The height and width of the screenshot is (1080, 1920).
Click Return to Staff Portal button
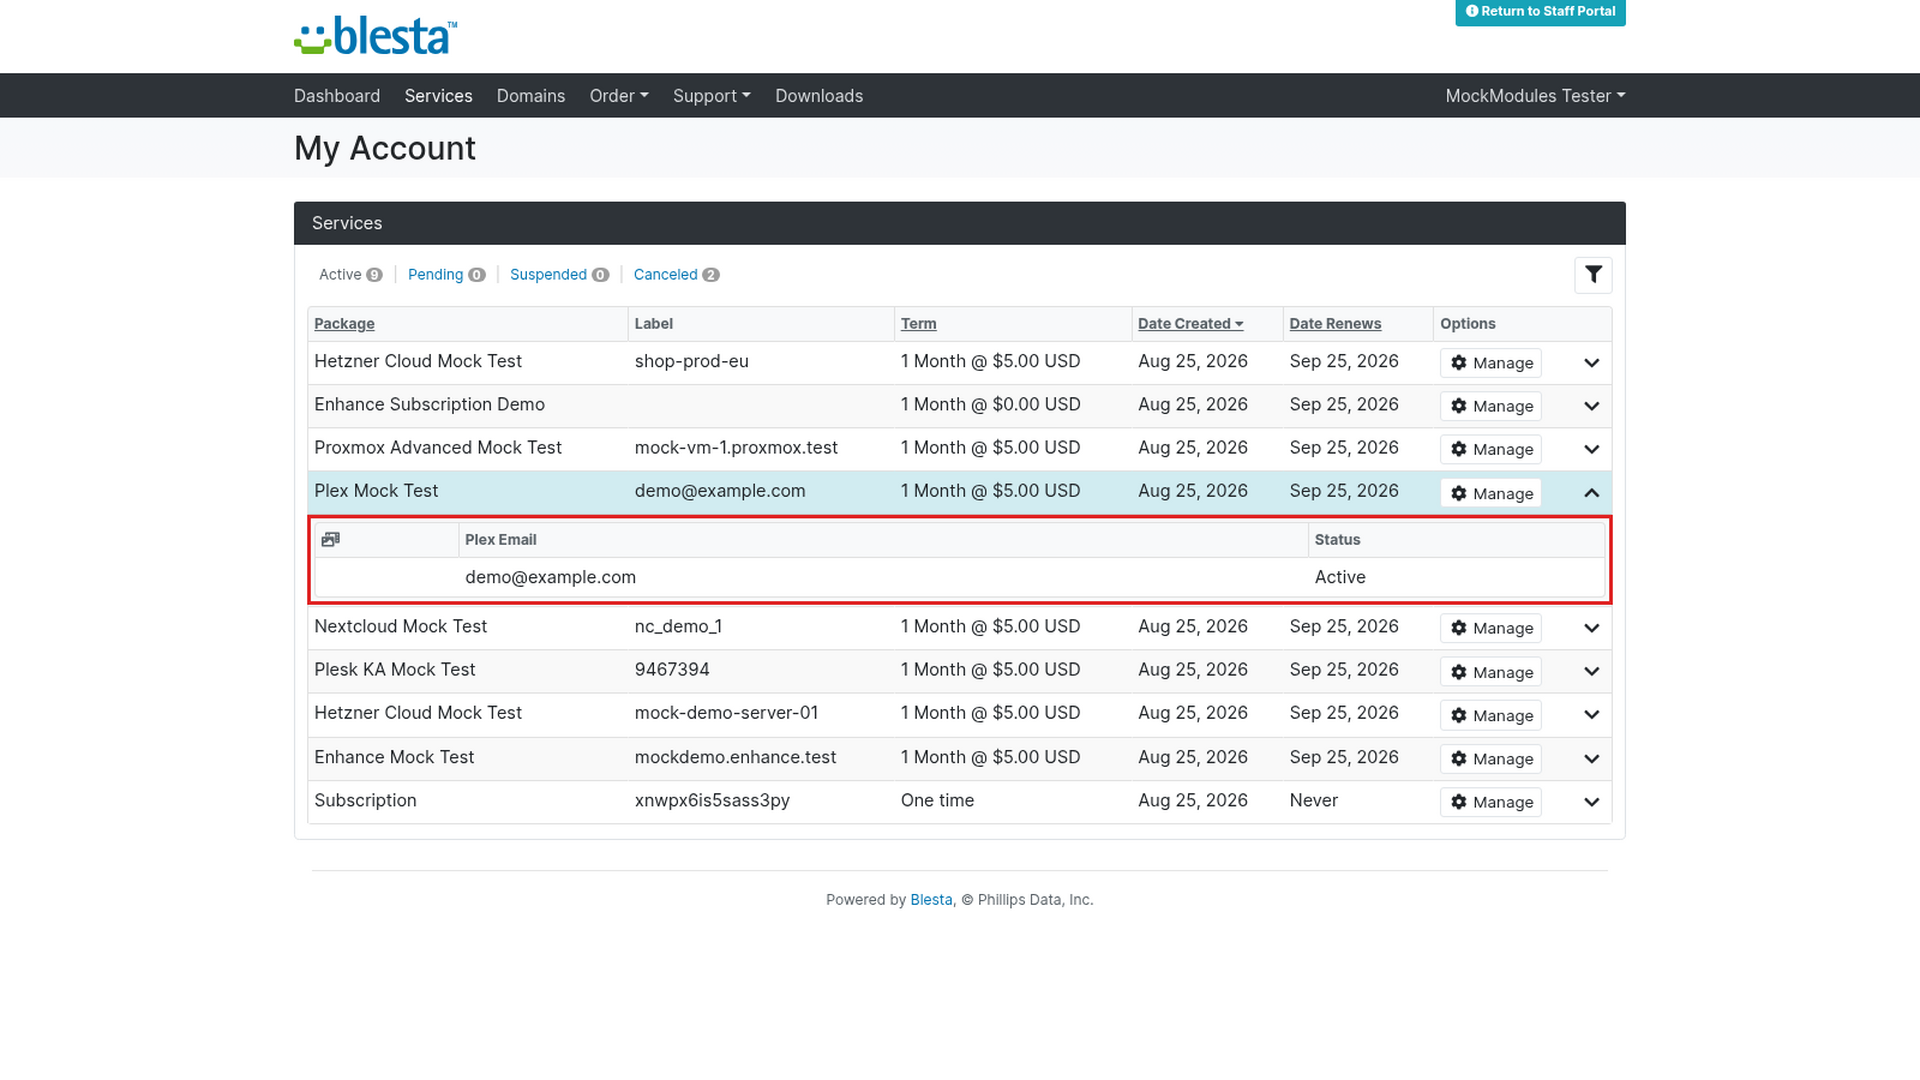tap(1540, 12)
